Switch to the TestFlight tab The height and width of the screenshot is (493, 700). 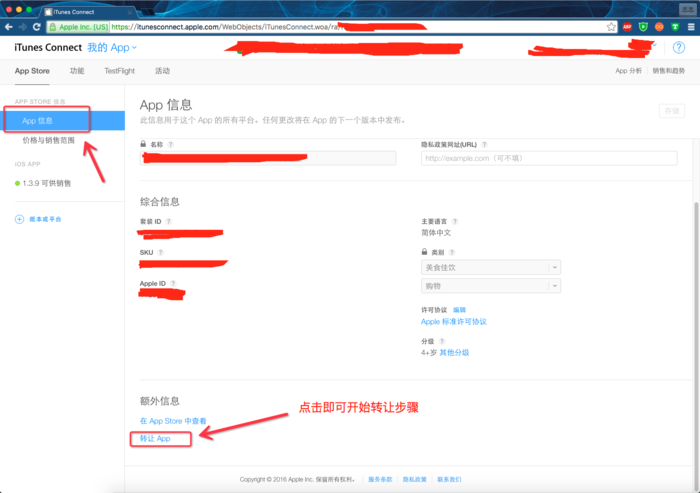coord(119,71)
